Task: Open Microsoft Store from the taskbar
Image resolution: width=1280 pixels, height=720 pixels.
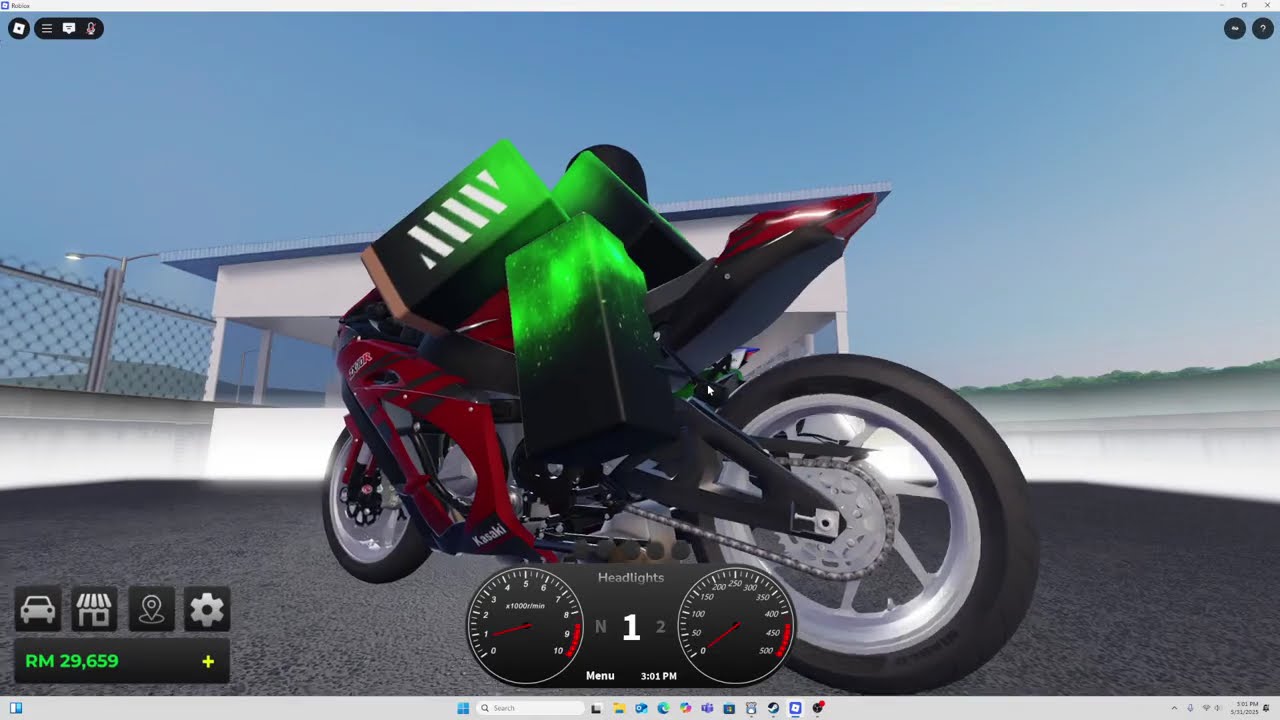Action: pyautogui.click(x=729, y=708)
